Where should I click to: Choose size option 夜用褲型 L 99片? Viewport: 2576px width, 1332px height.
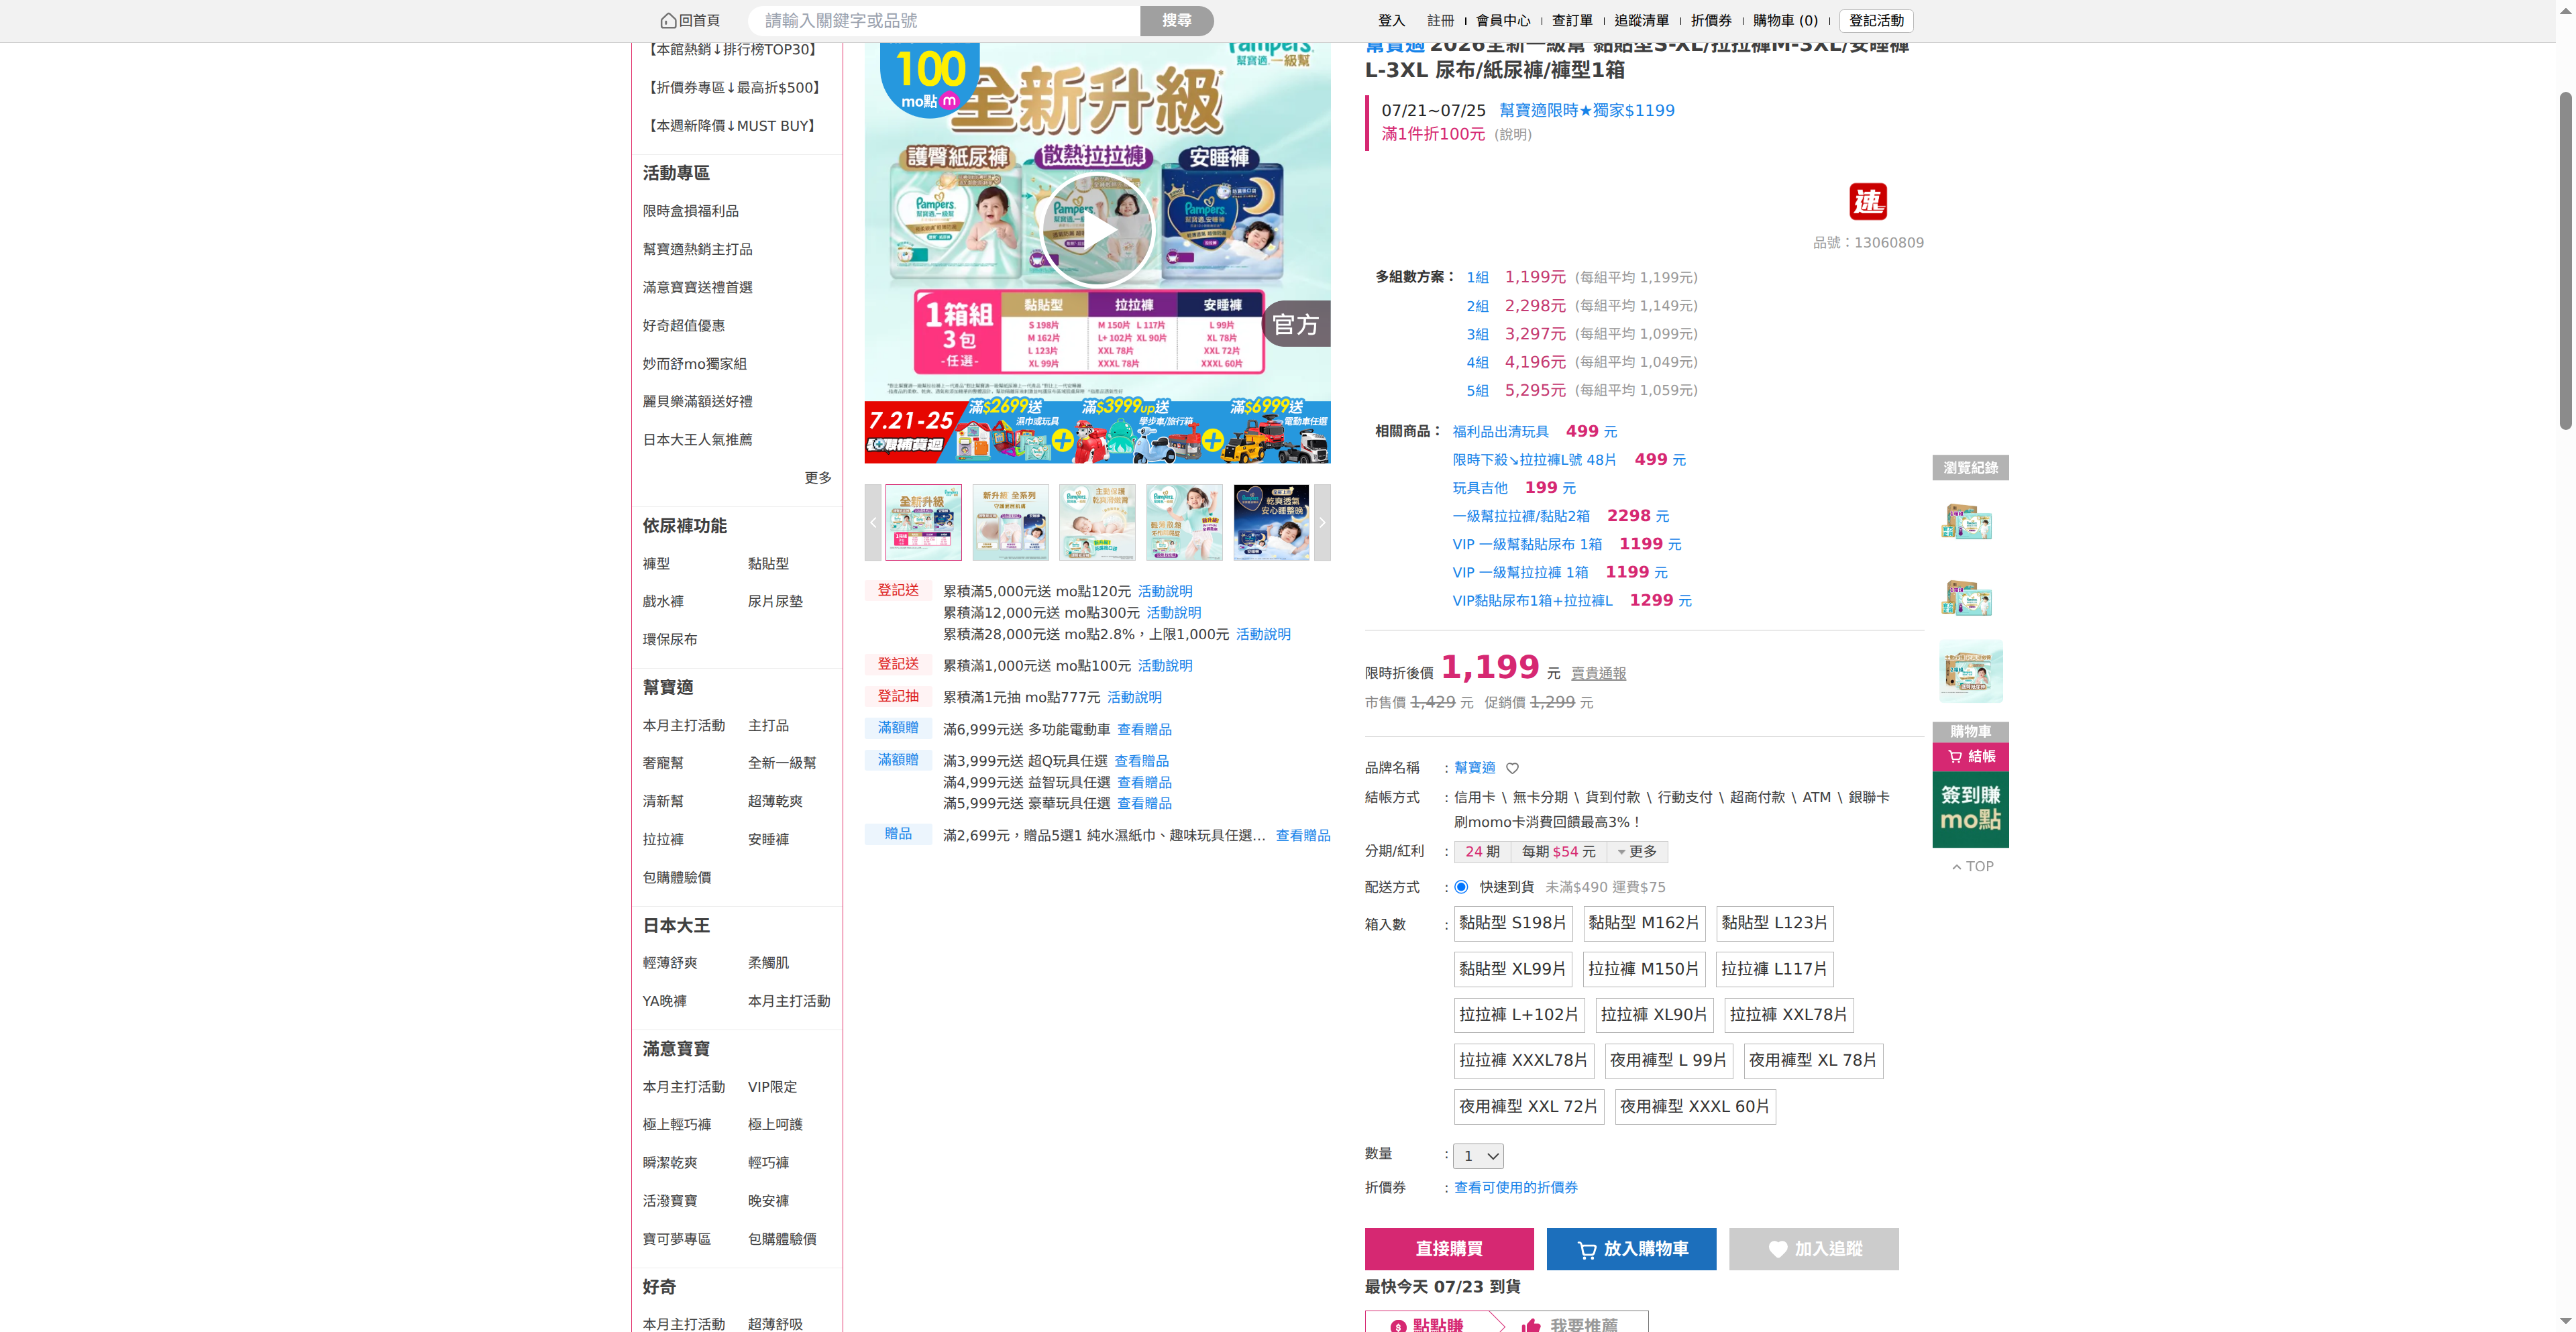tap(1668, 1060)
